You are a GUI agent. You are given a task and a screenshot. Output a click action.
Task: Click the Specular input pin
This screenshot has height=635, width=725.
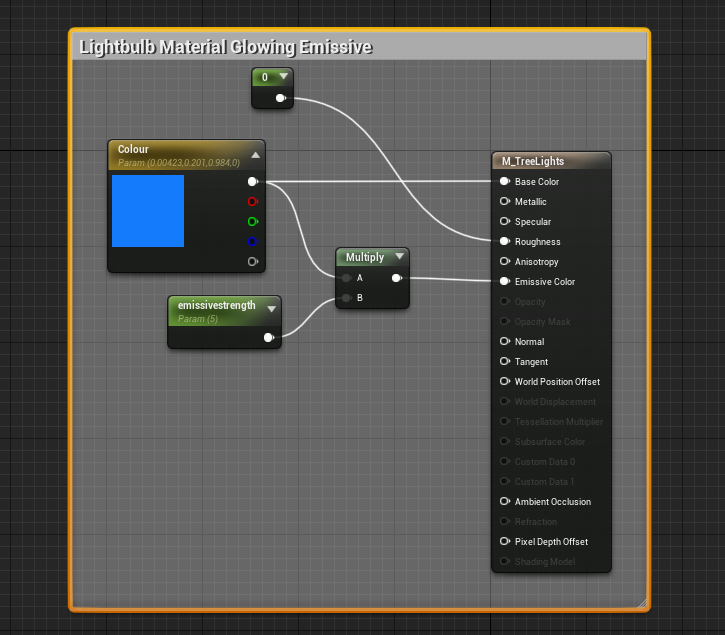click(x=504, y=221)
